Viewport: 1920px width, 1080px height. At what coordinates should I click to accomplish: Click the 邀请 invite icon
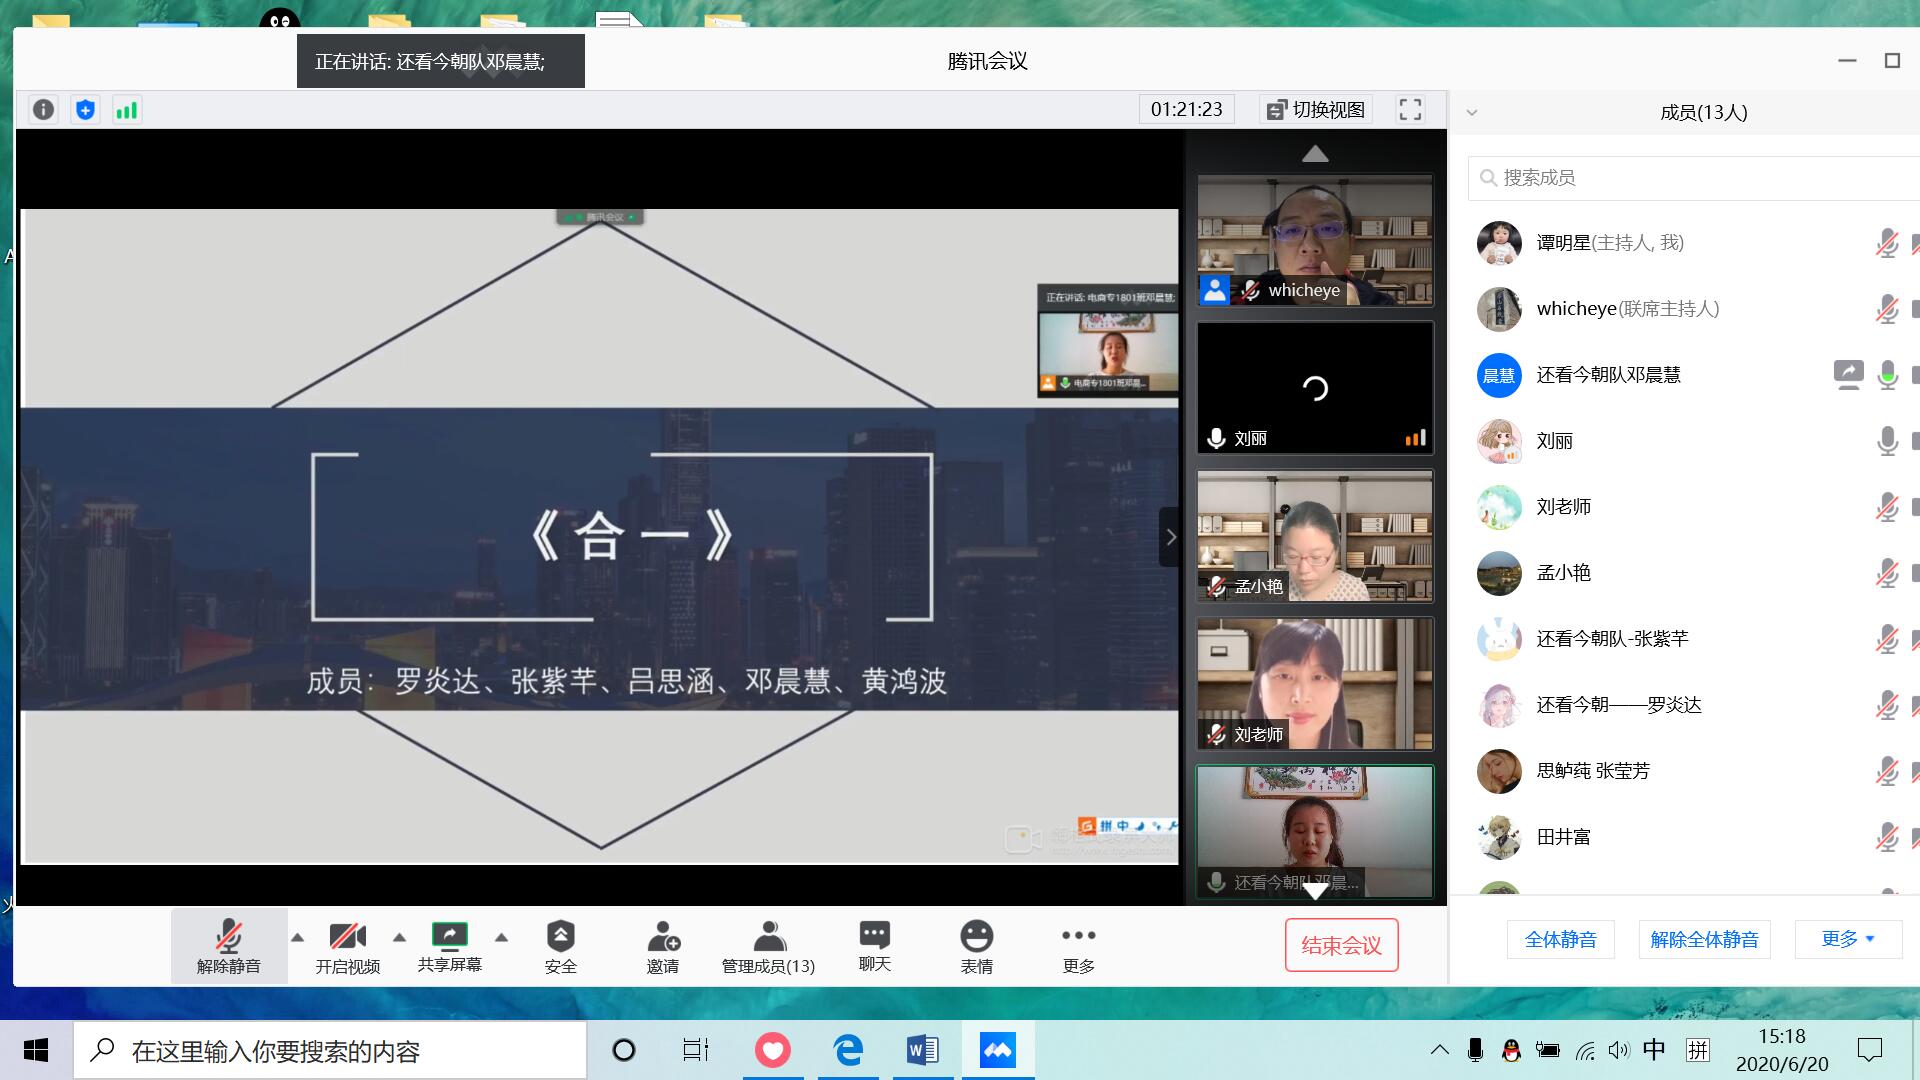click(662, 946)
